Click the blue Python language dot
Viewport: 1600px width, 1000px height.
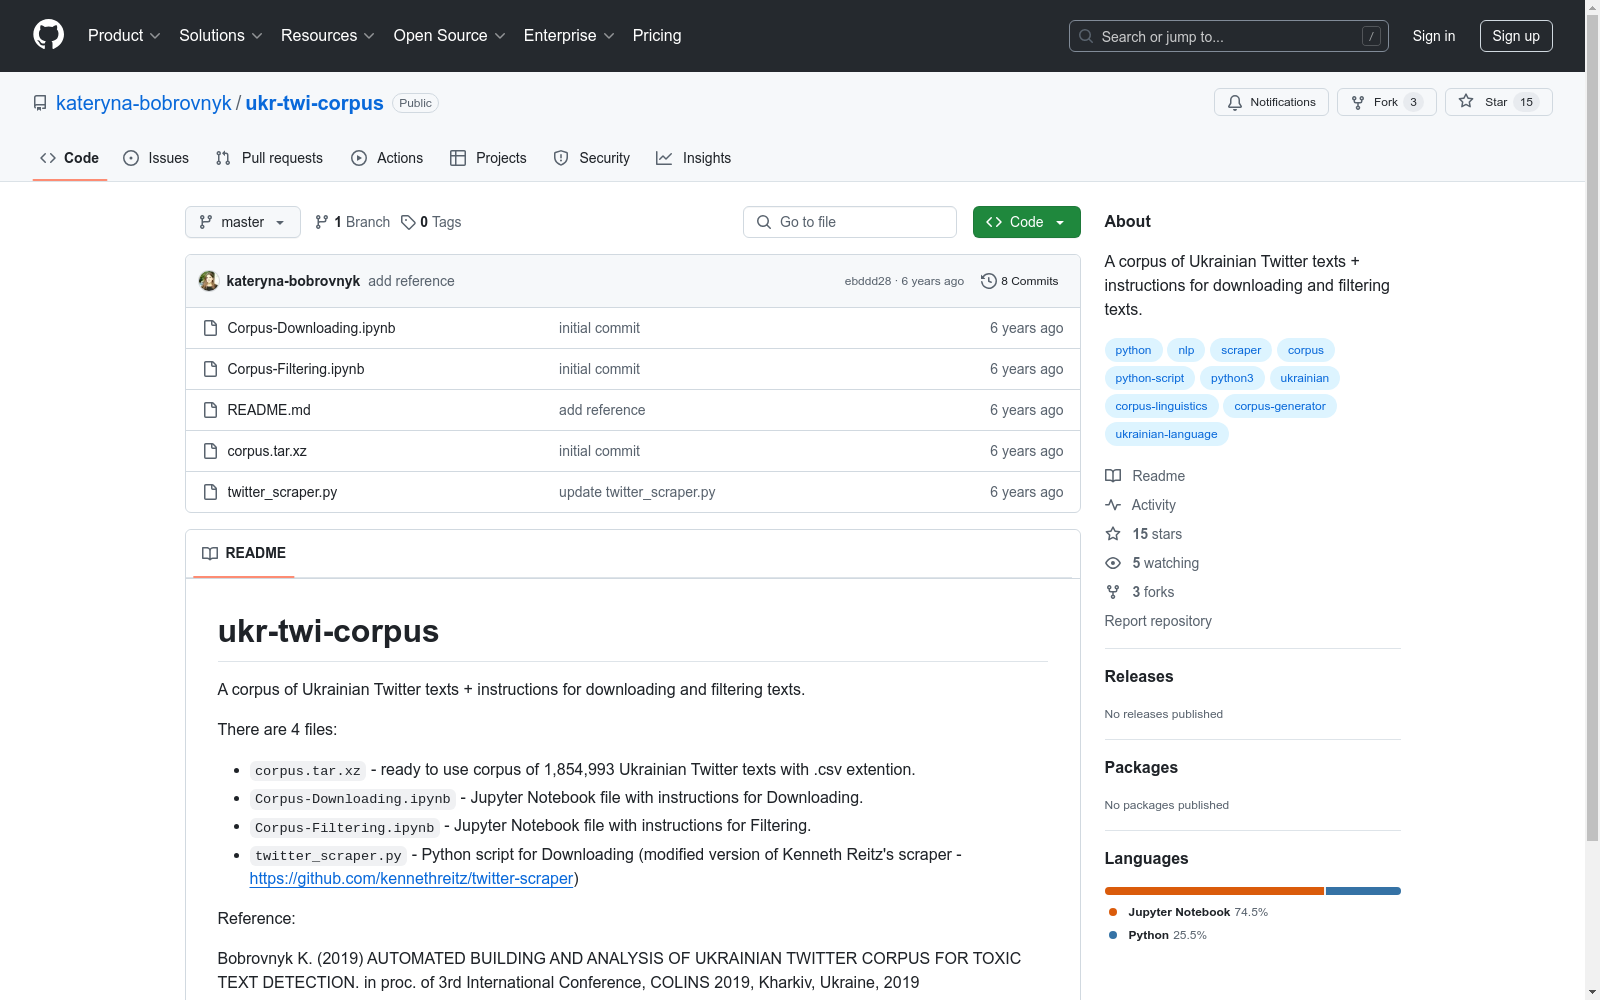click(x=1113, y=935)
